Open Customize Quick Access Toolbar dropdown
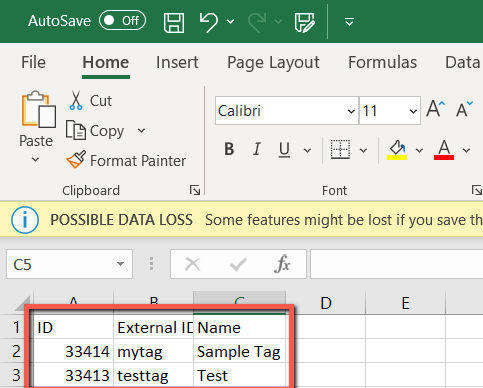The image size is (483, 388). 349,22
